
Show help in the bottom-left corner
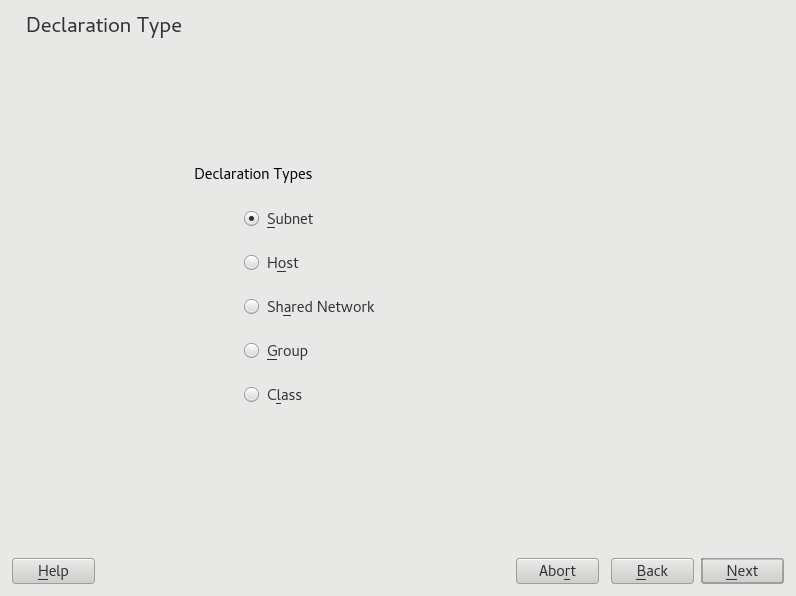(53, 571)
